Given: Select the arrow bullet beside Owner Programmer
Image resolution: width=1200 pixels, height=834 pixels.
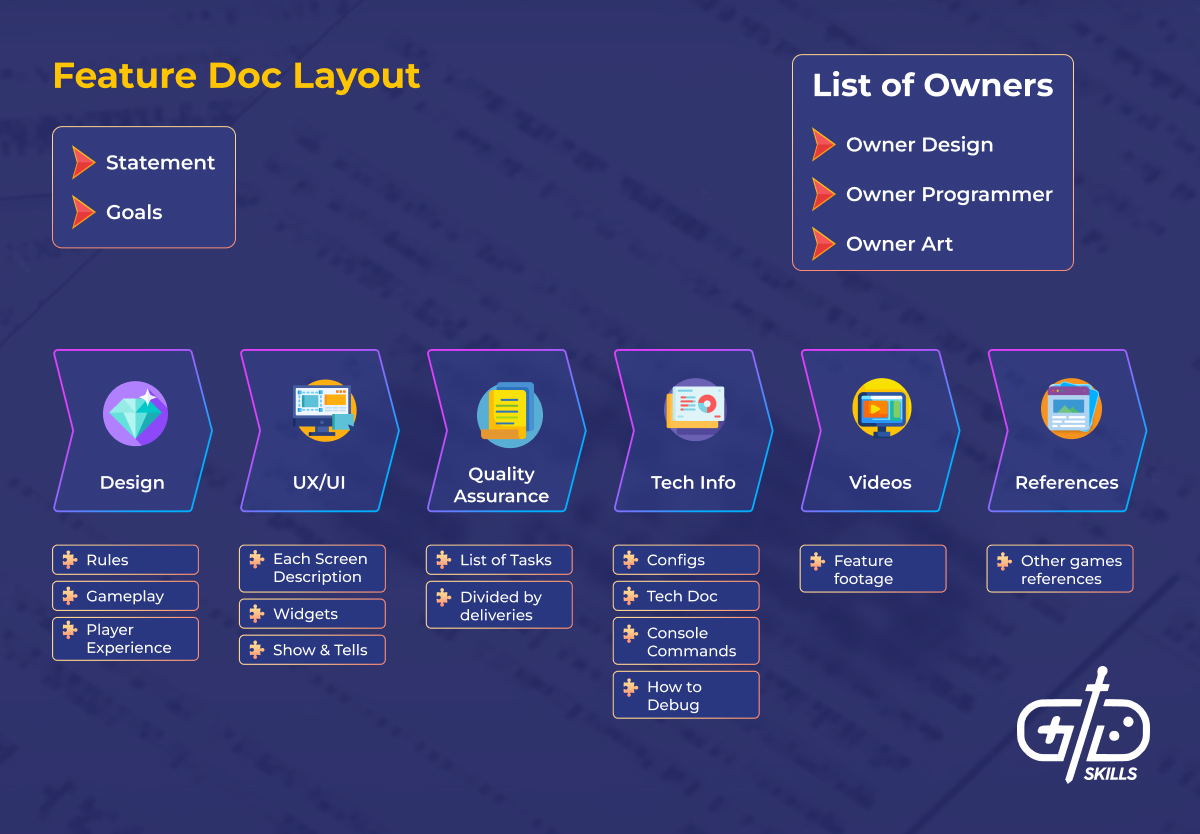Looking at the screenshot, I should tap(823, 194).
